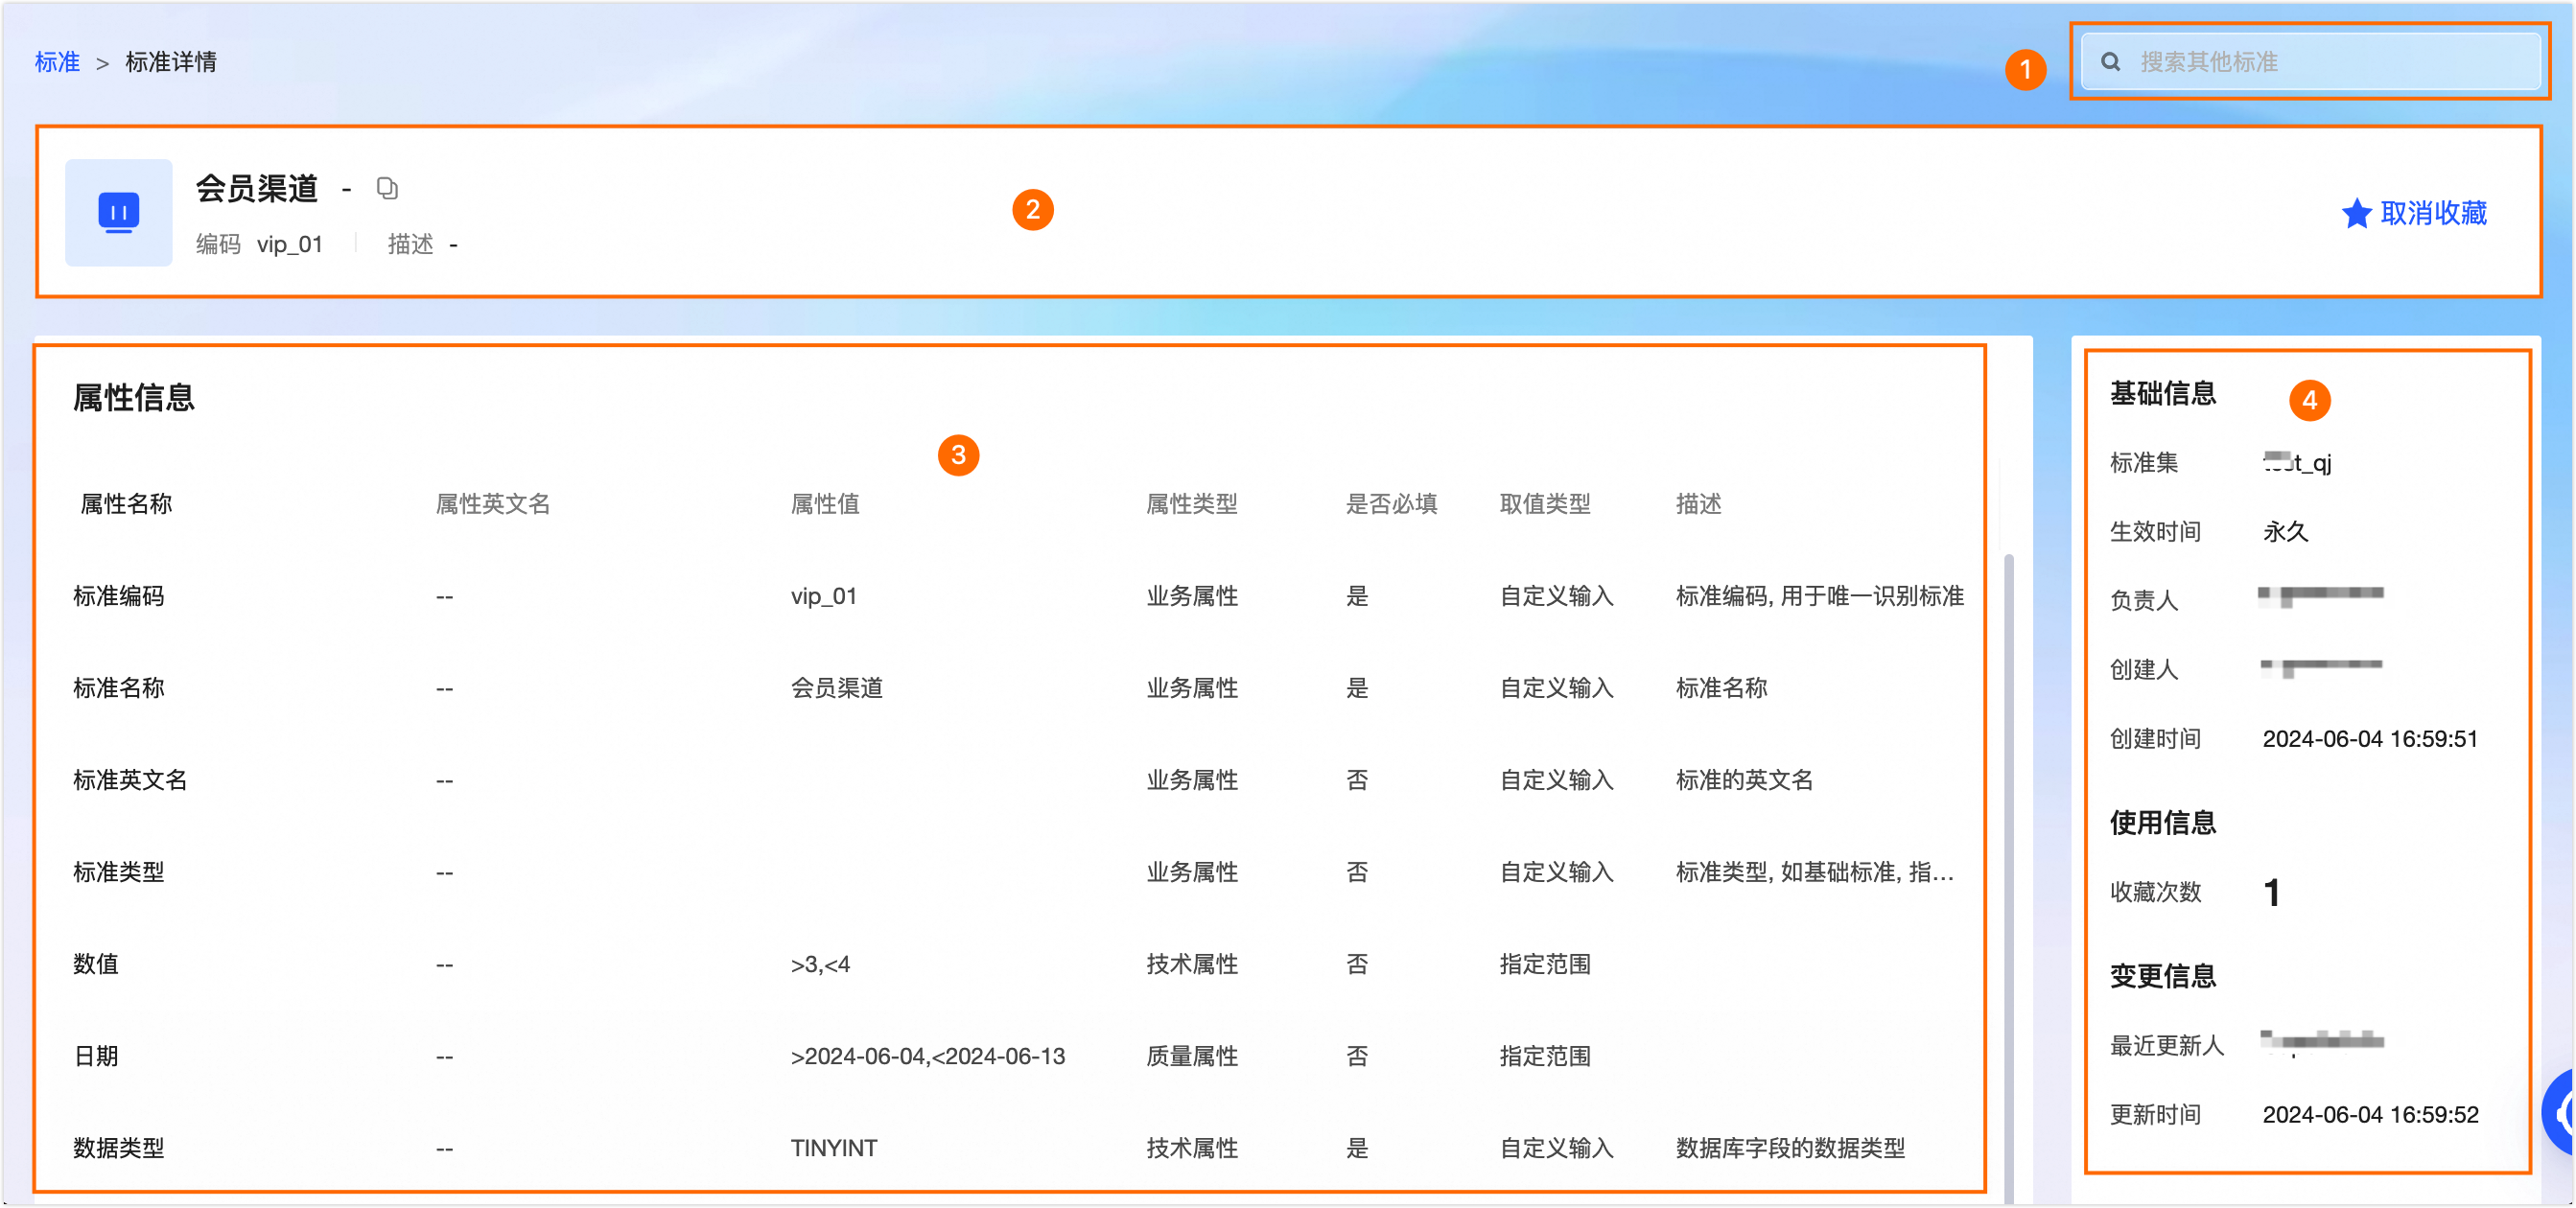Click the 属性类型 column header
The width and height of the screenshot is (2576, 1208).
point(1192,504)
